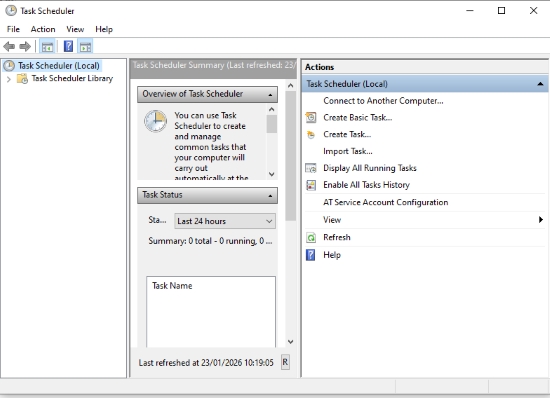Click the Display All Running Tasks icon
The height and width of the screenshot is (398, 550).
(x=311, y=168)
